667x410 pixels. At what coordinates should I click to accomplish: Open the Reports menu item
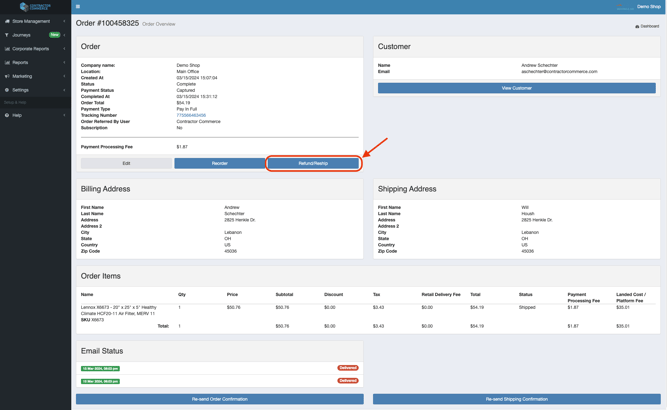coord(35,63)
